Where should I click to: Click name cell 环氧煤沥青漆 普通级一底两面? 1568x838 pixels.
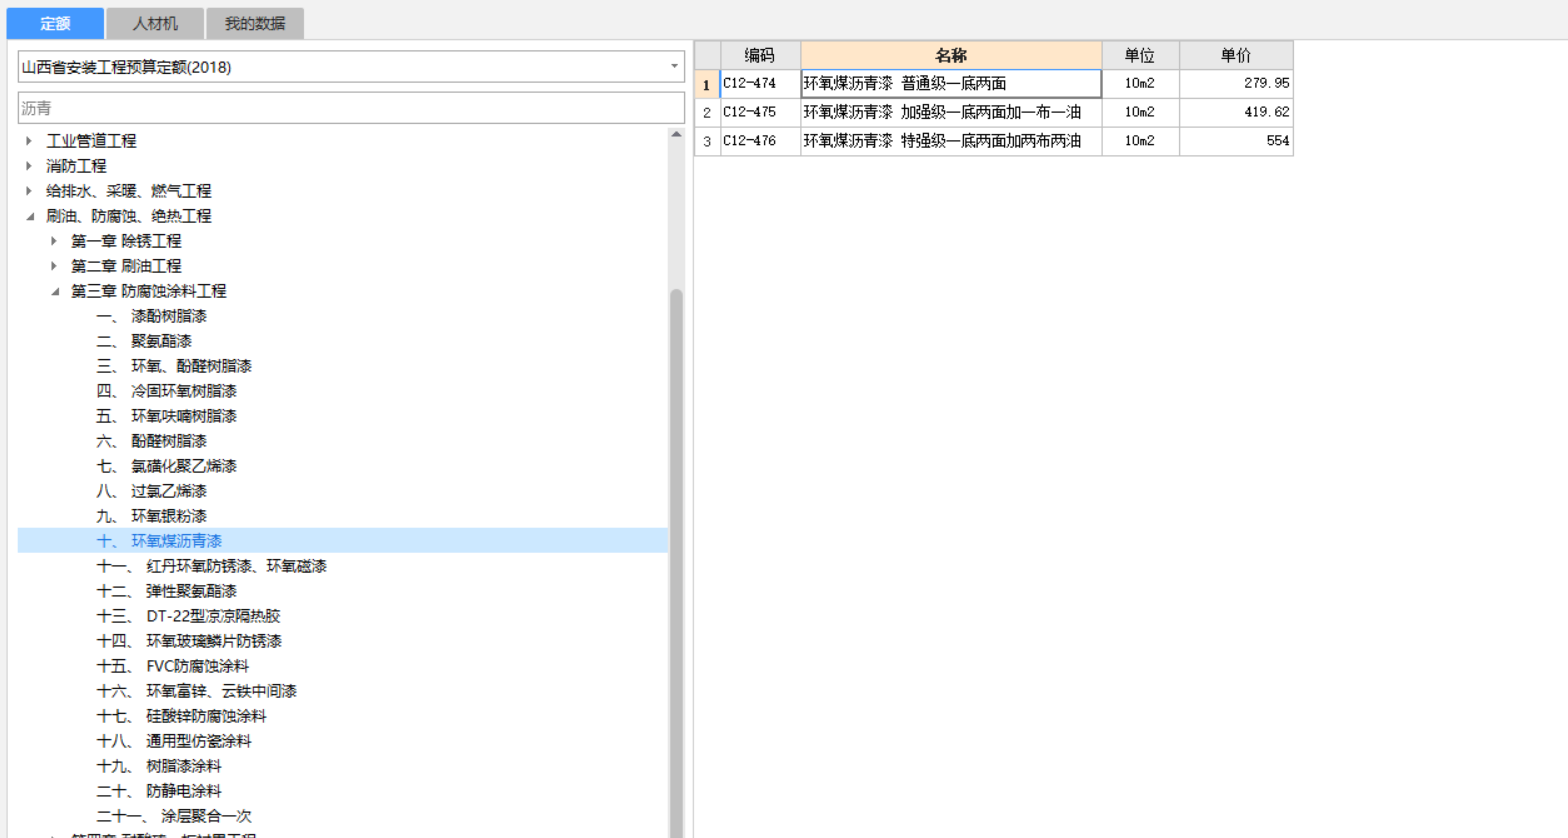click(x=951, y=84)
